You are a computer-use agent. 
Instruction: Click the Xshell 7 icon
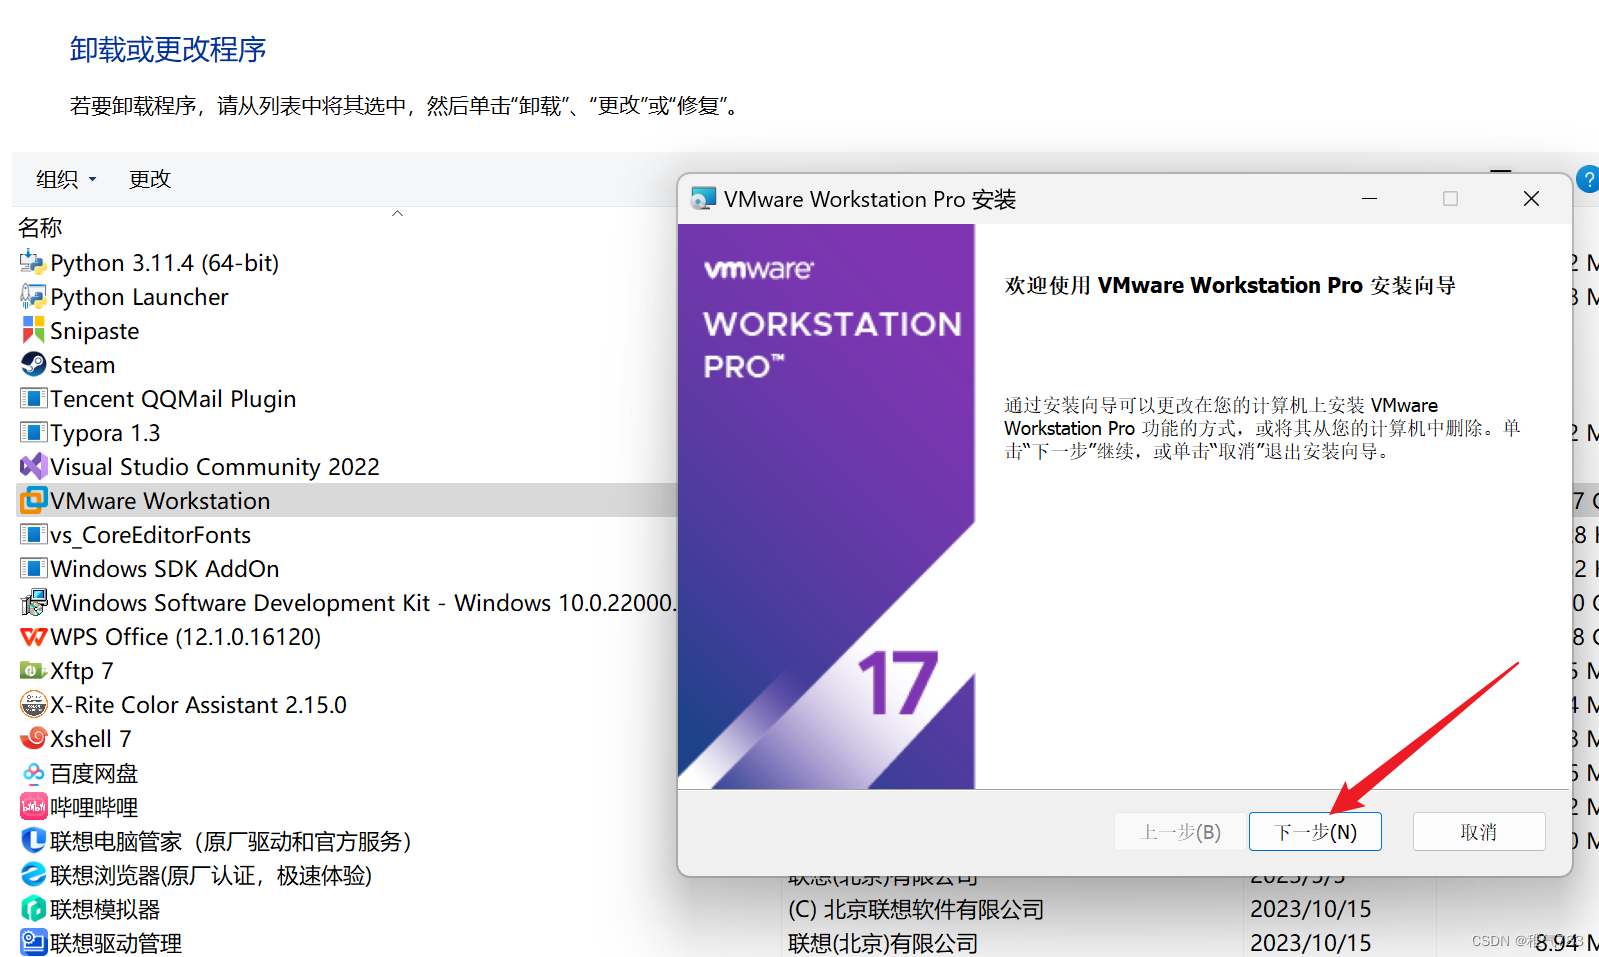[x=33, y=738]
